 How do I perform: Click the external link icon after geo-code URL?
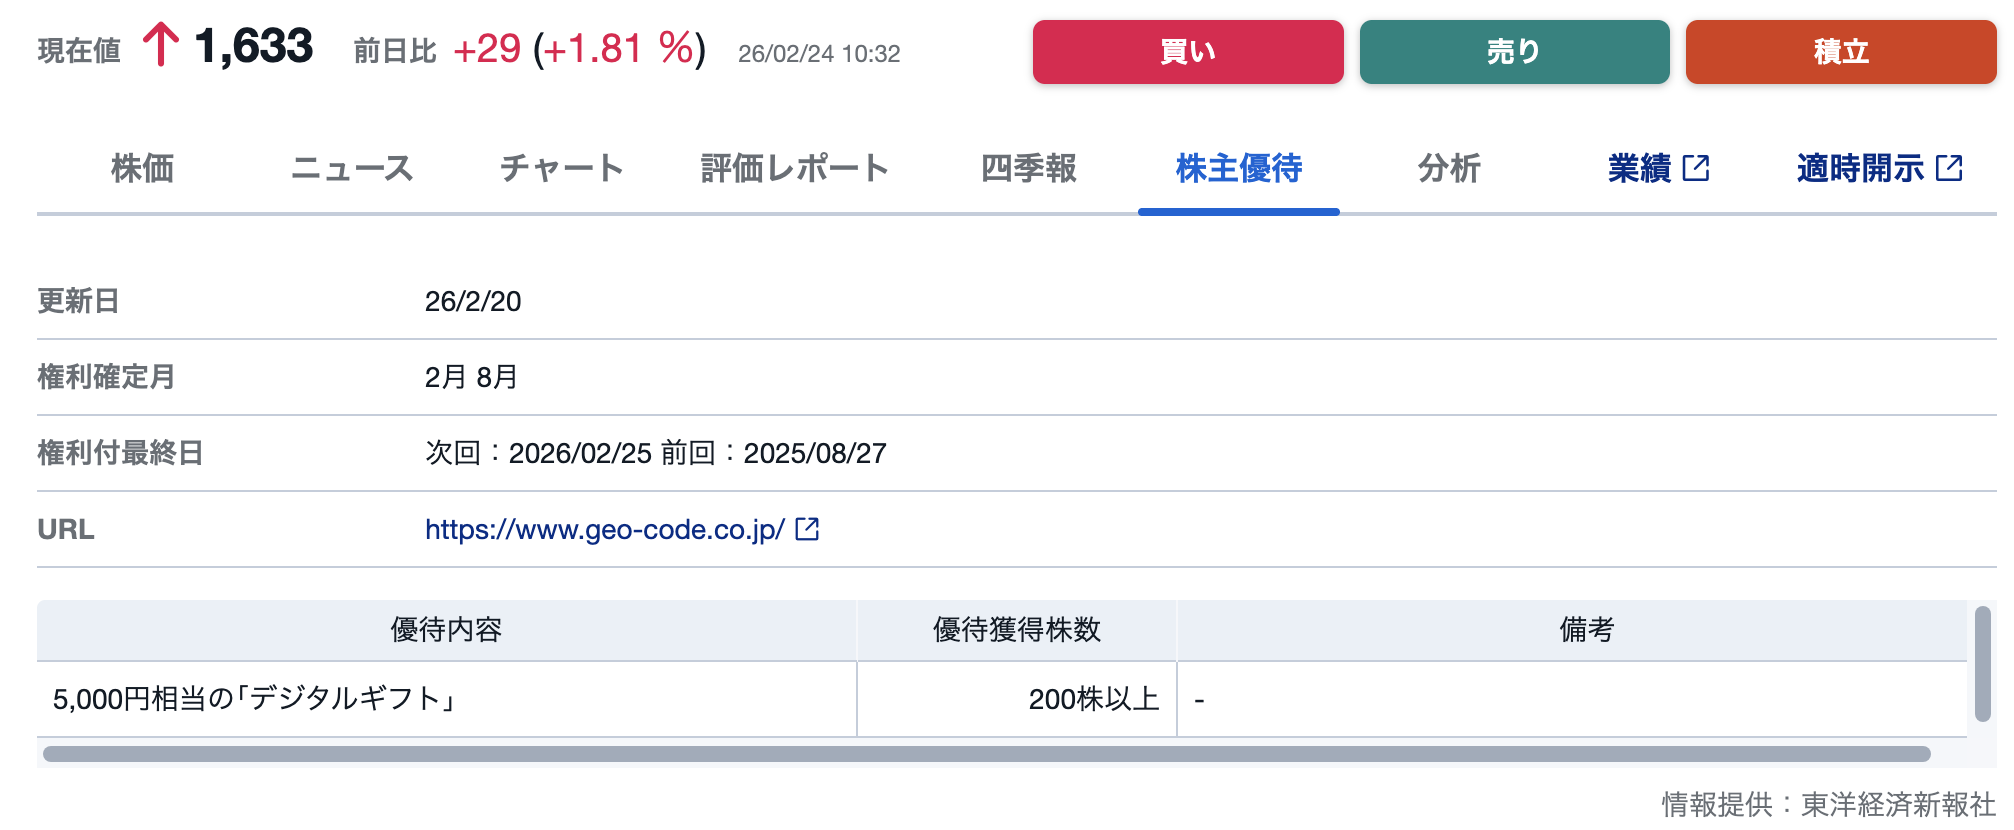point(807,529)
